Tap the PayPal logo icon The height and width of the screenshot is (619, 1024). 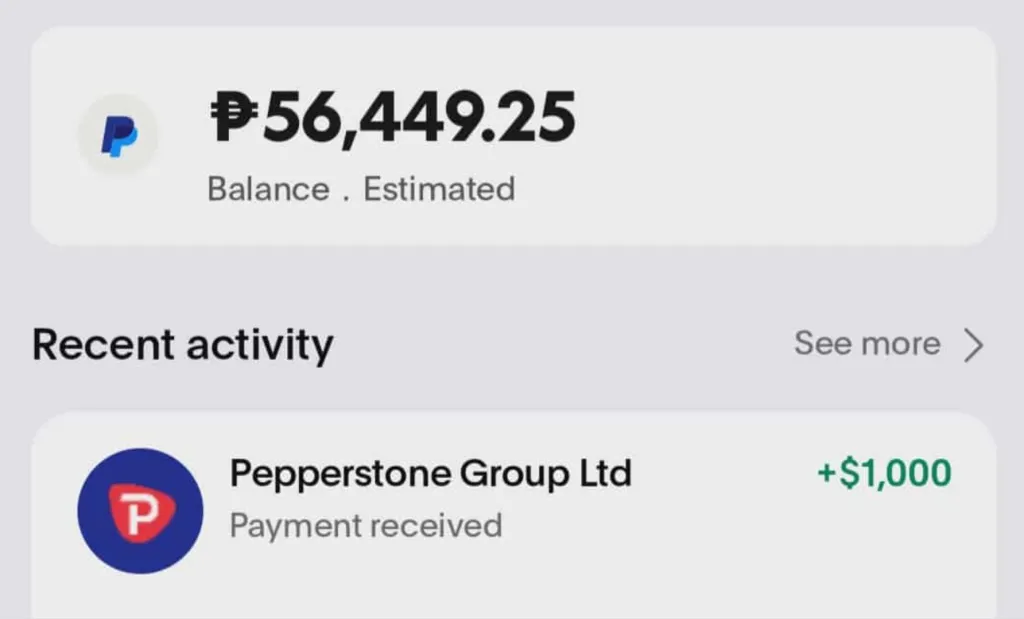(119, 136)
